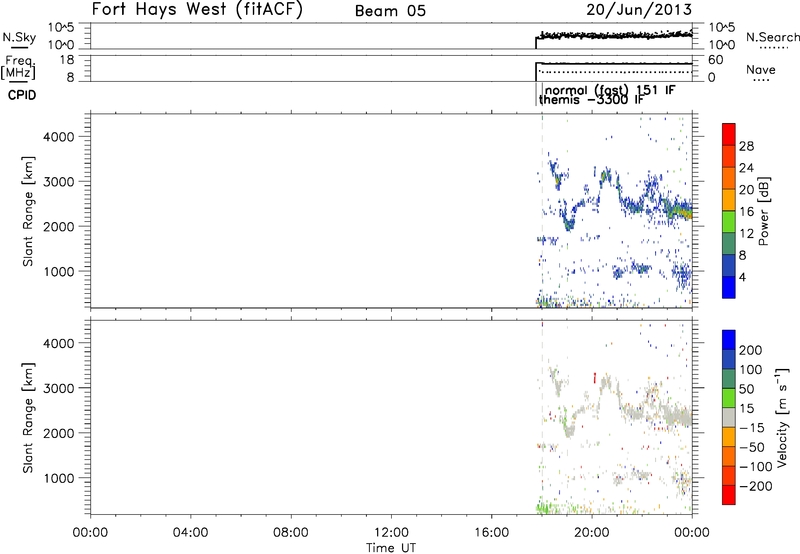Pick the gray -15 to 15 Velocity segment
This screenshot has width=800, height=554.
click(x=729, y=417)
